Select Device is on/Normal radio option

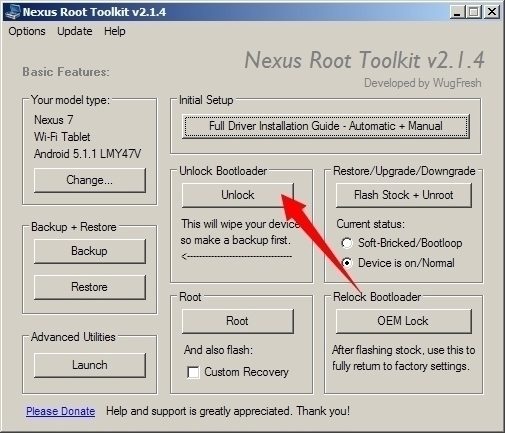(x=347, y=263)
